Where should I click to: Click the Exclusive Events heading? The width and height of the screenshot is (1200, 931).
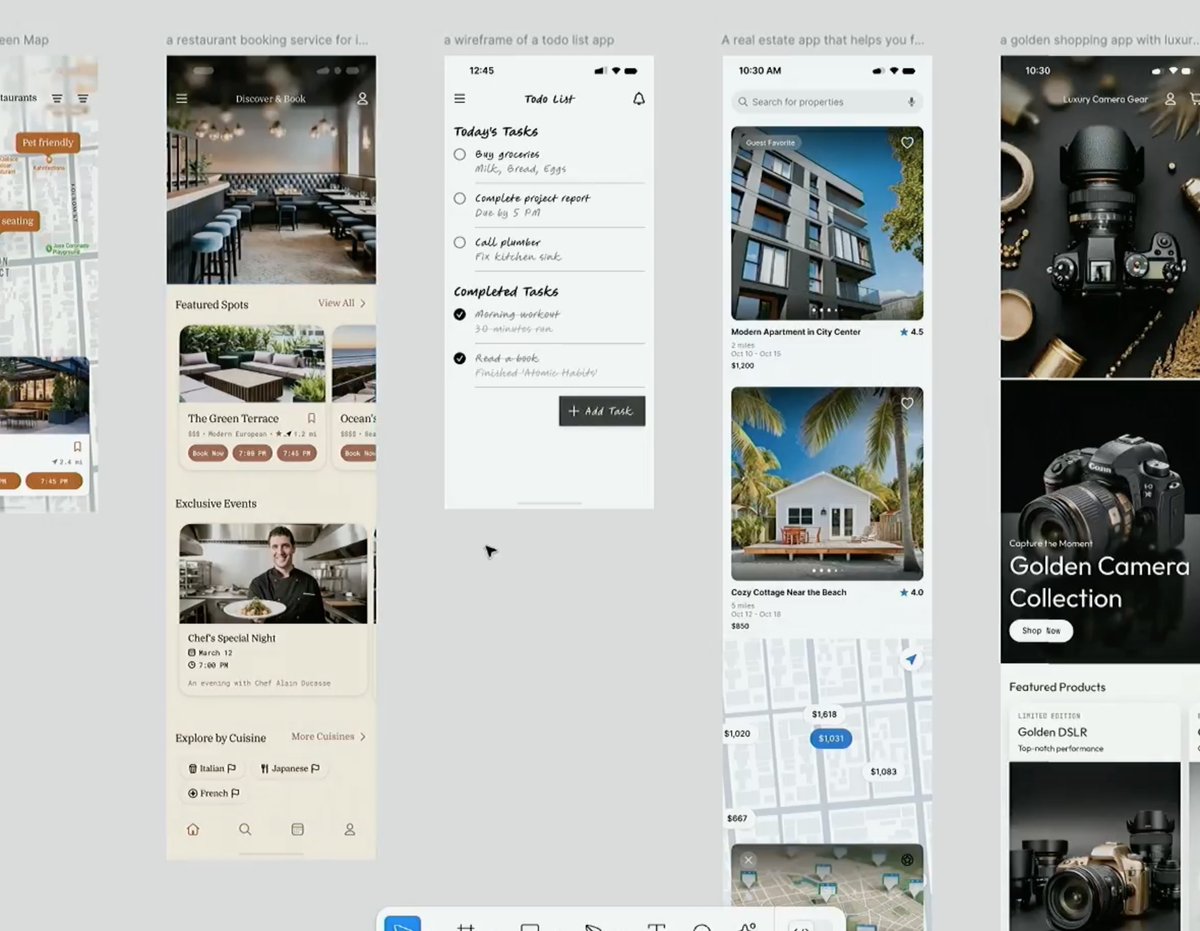click(x=216, y=503)
